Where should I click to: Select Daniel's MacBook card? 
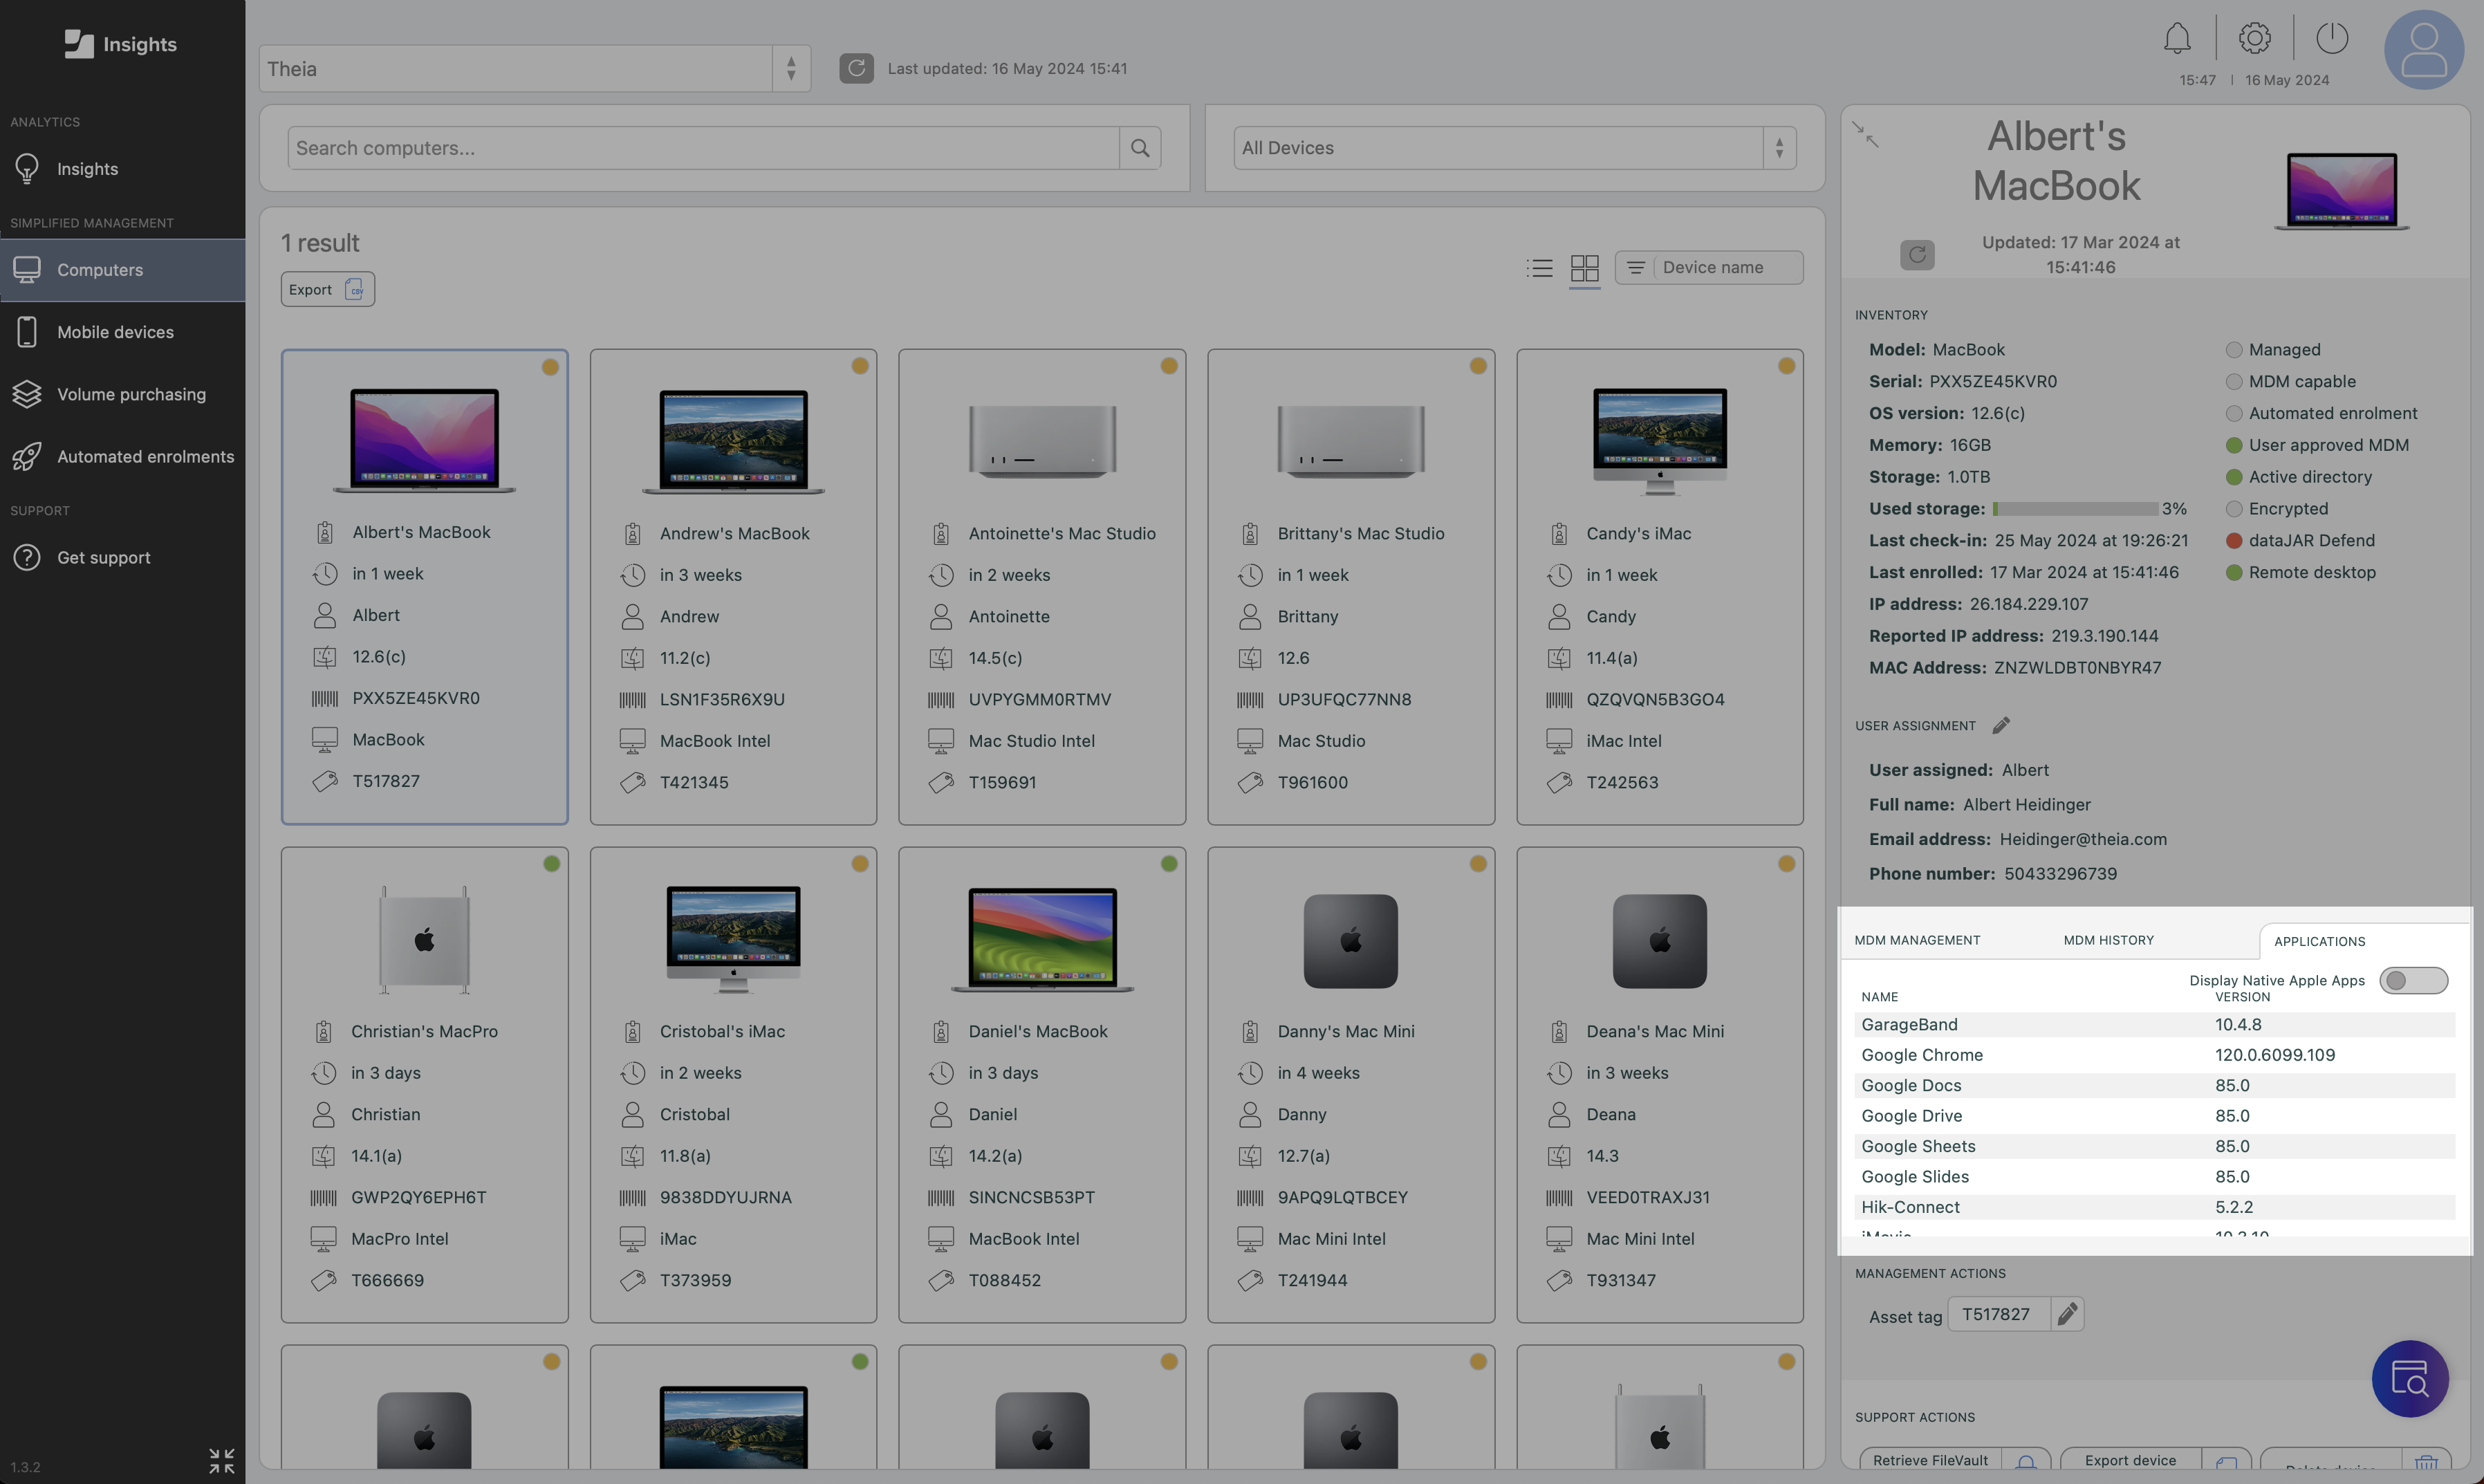(x=1042, y=1085)
